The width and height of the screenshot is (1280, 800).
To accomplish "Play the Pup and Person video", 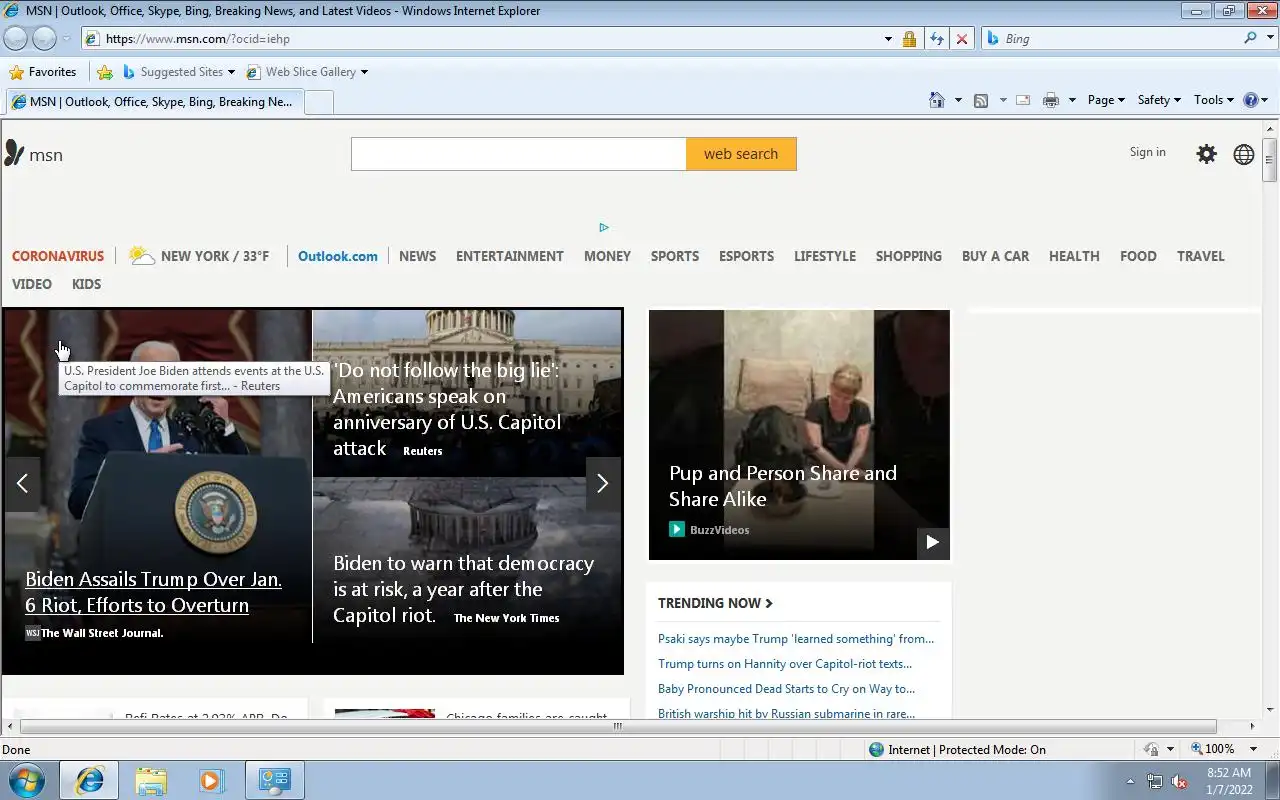I will tap(932, 542).
